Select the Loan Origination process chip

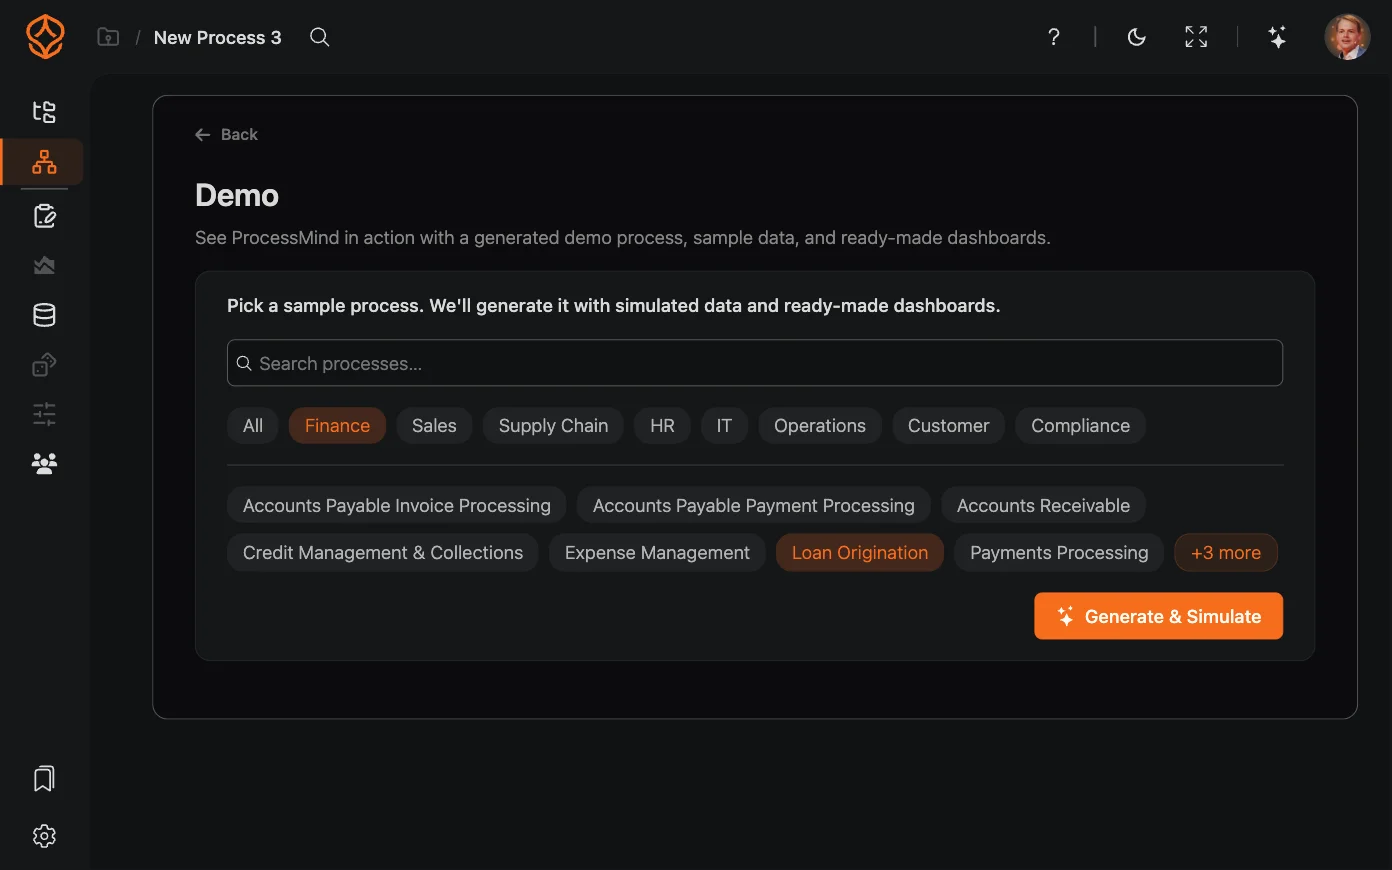tap(860, 553)
